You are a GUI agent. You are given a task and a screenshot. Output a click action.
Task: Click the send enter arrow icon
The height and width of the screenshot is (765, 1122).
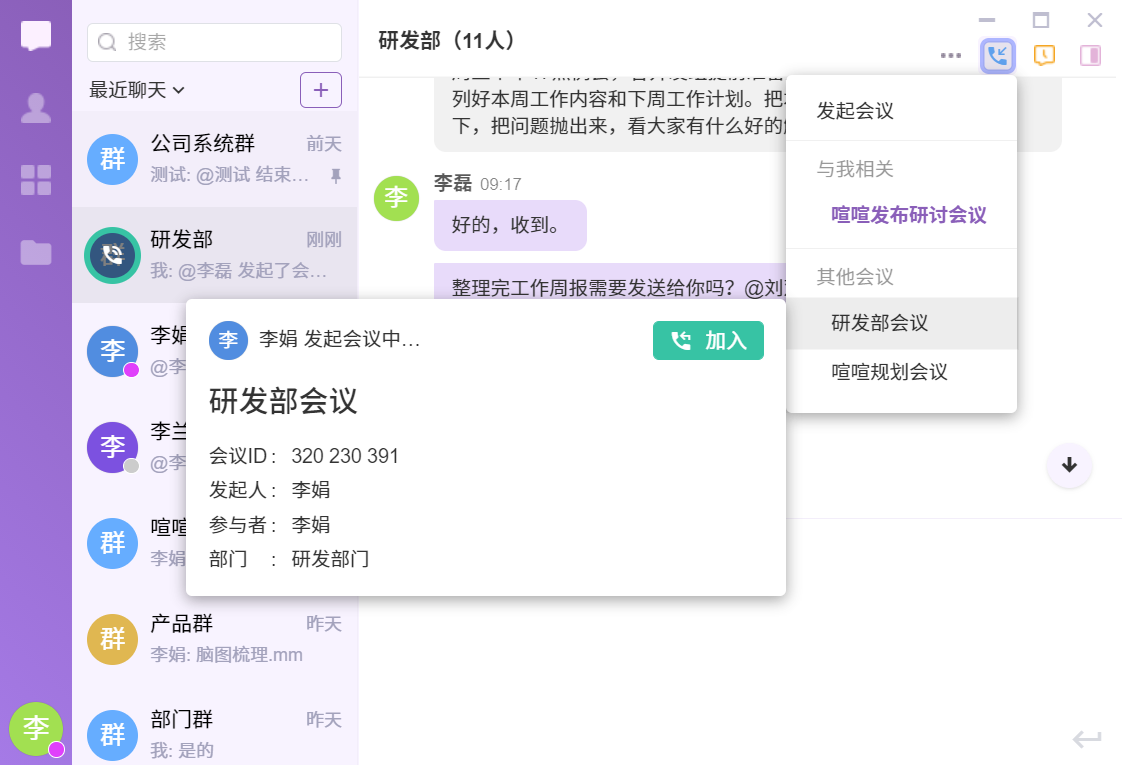tap(1087, 739)
